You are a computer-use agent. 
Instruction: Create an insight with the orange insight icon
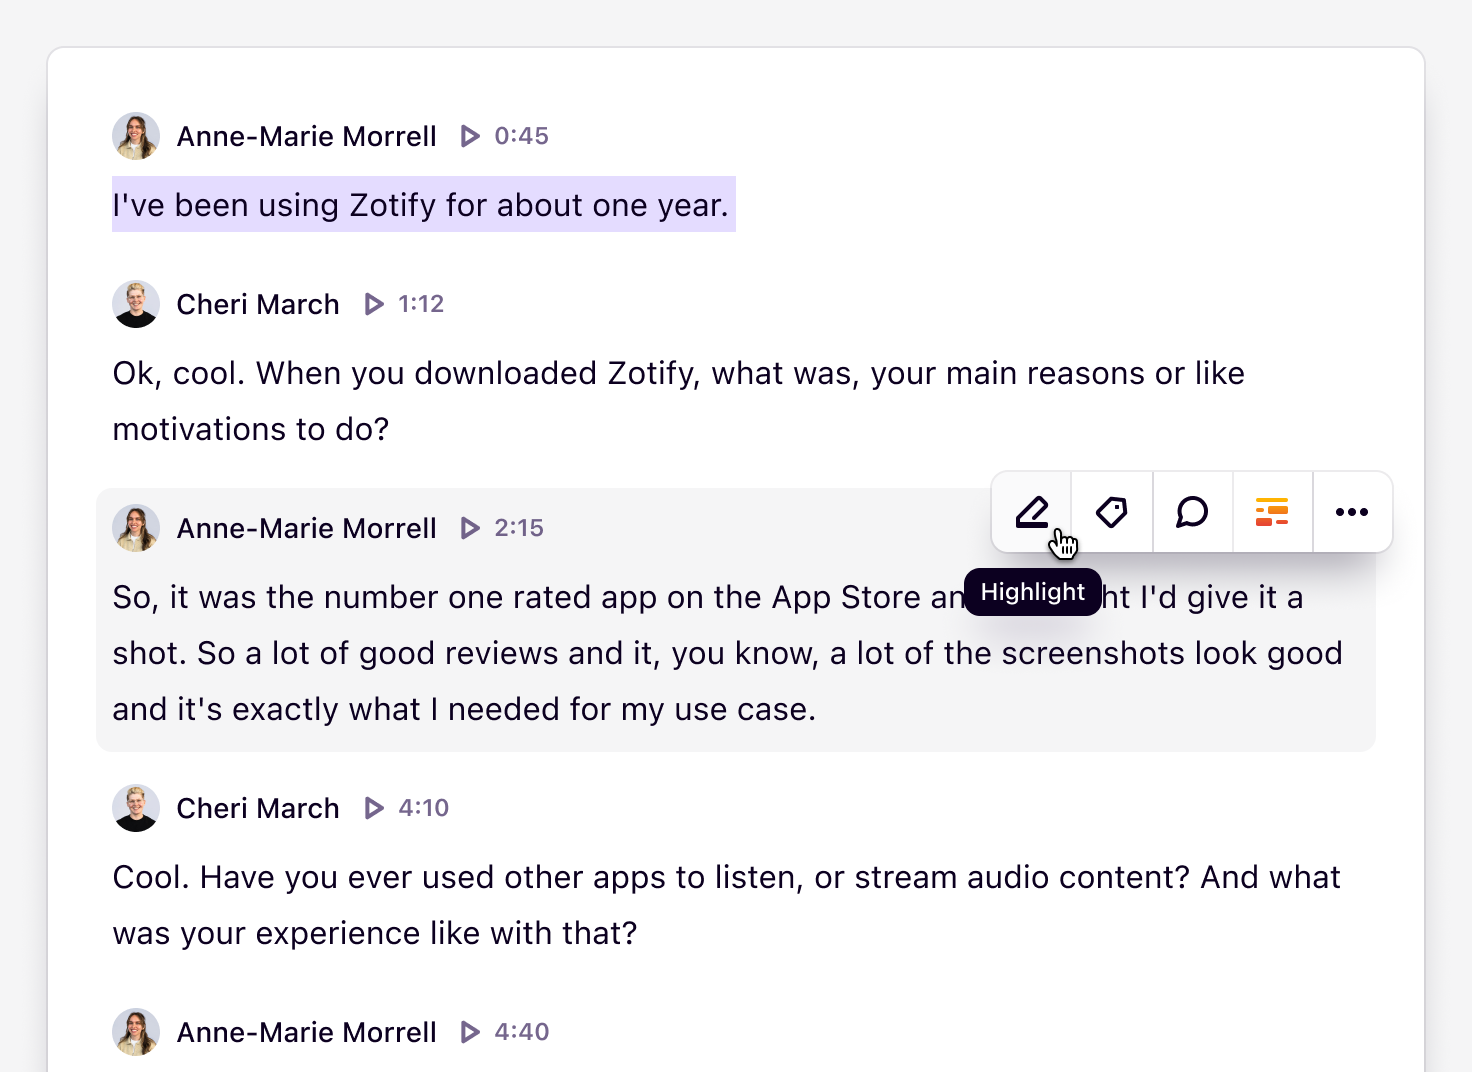(1272, 512)
